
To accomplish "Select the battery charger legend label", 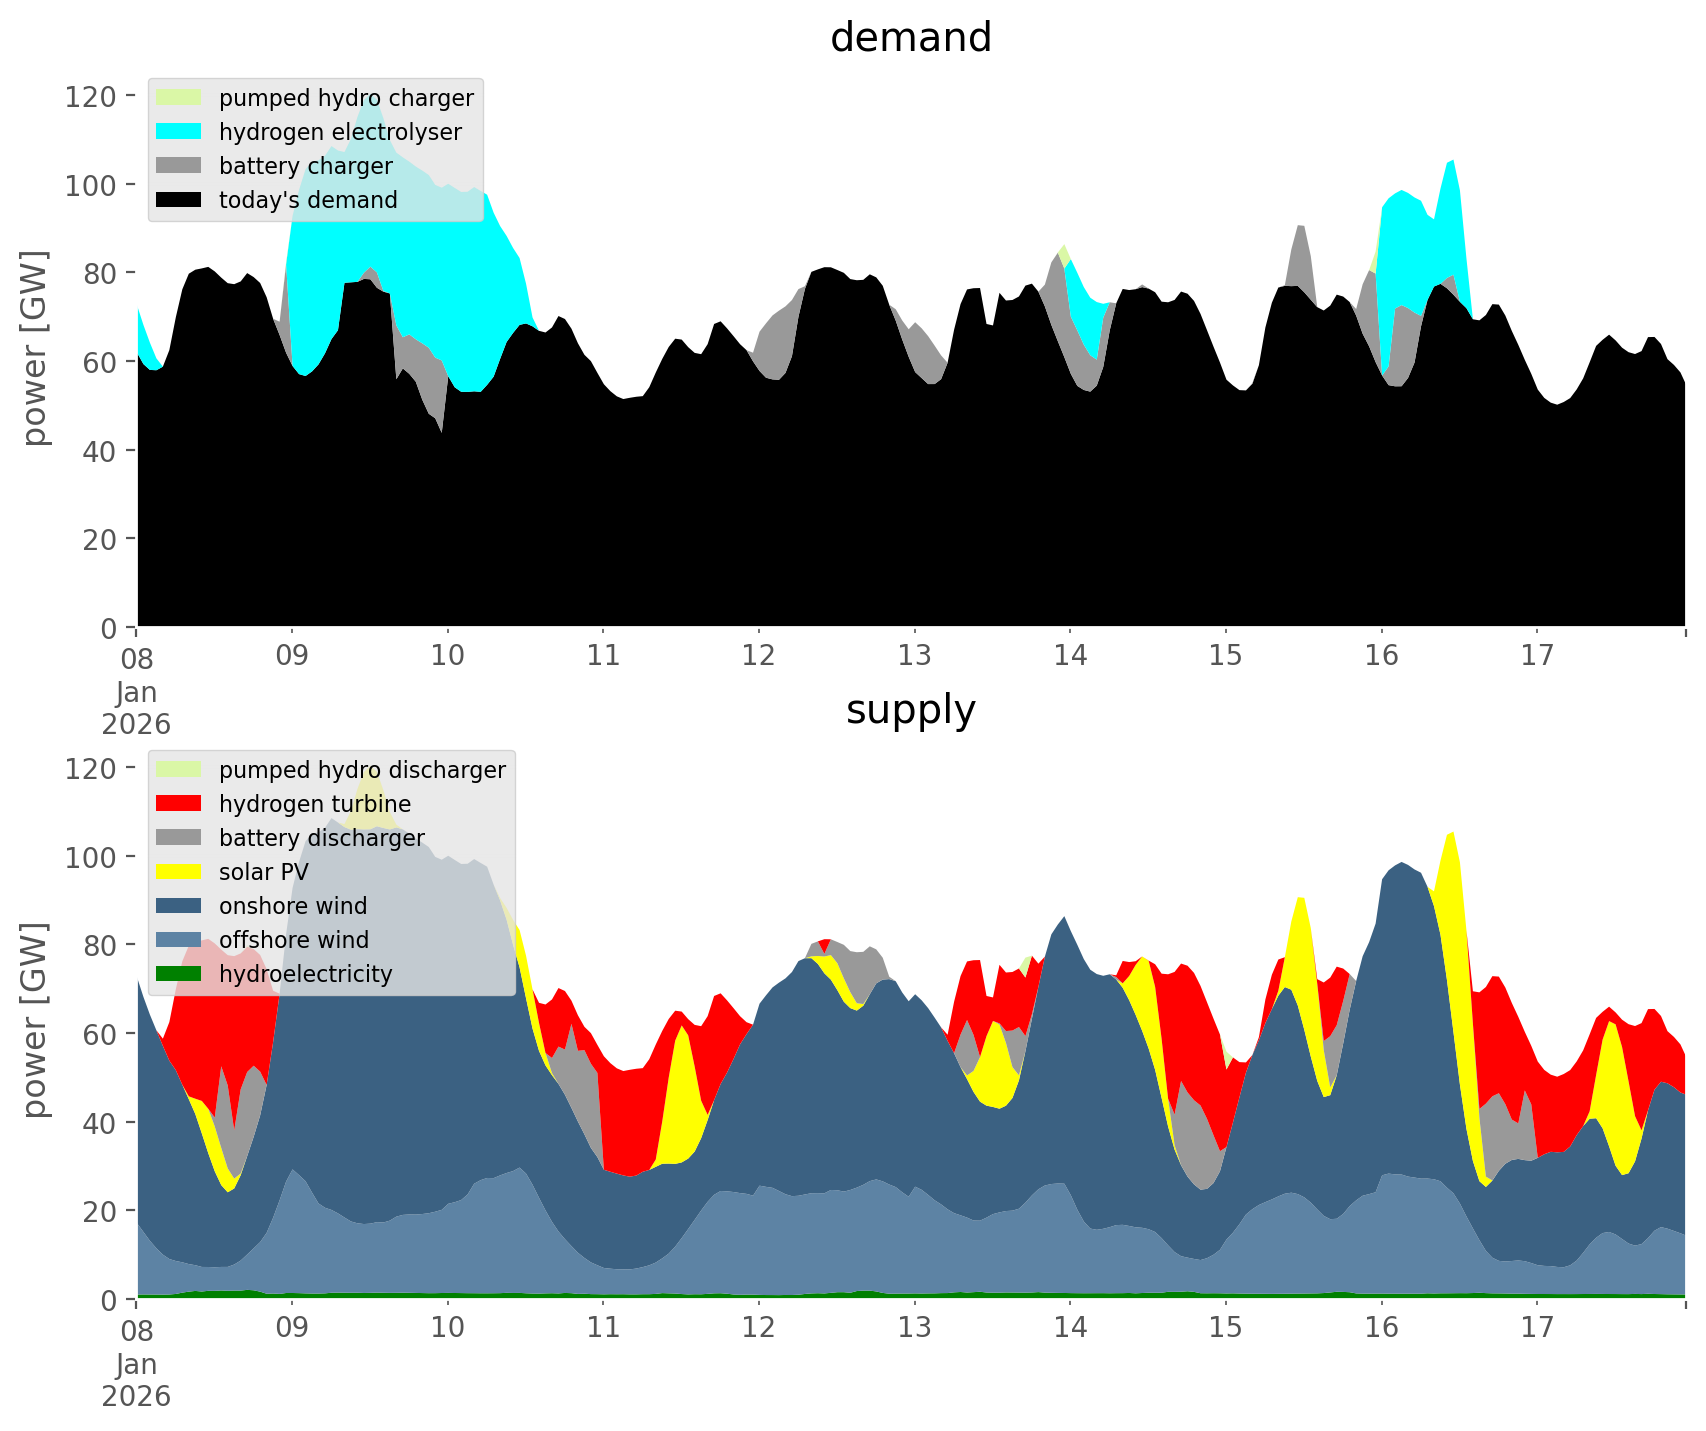I will [305, 166].
